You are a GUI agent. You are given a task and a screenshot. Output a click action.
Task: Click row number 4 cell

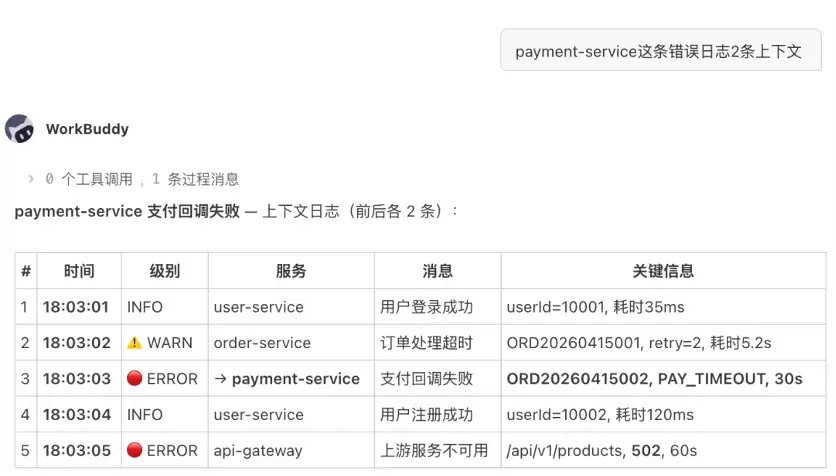pyautogui.click(x=25, y=415)
